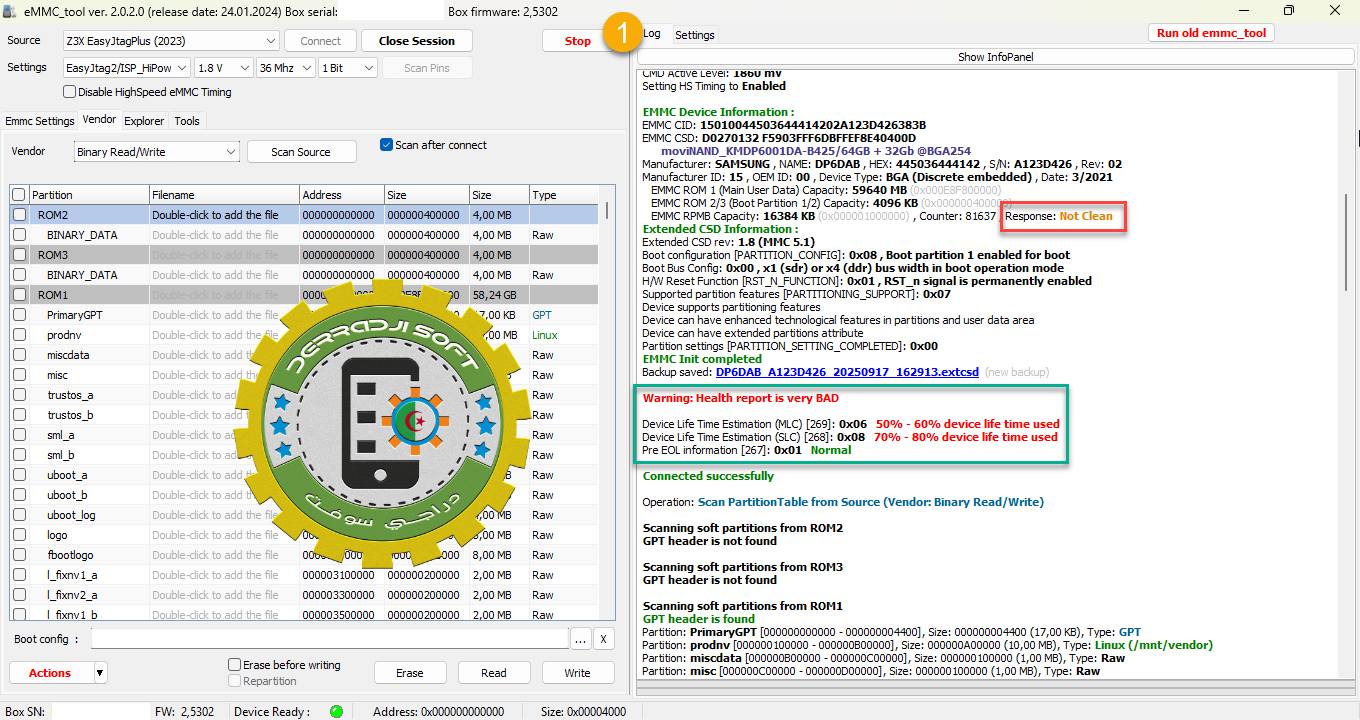Click Scan Source button

pyautogui.click(x=301, y=152)
